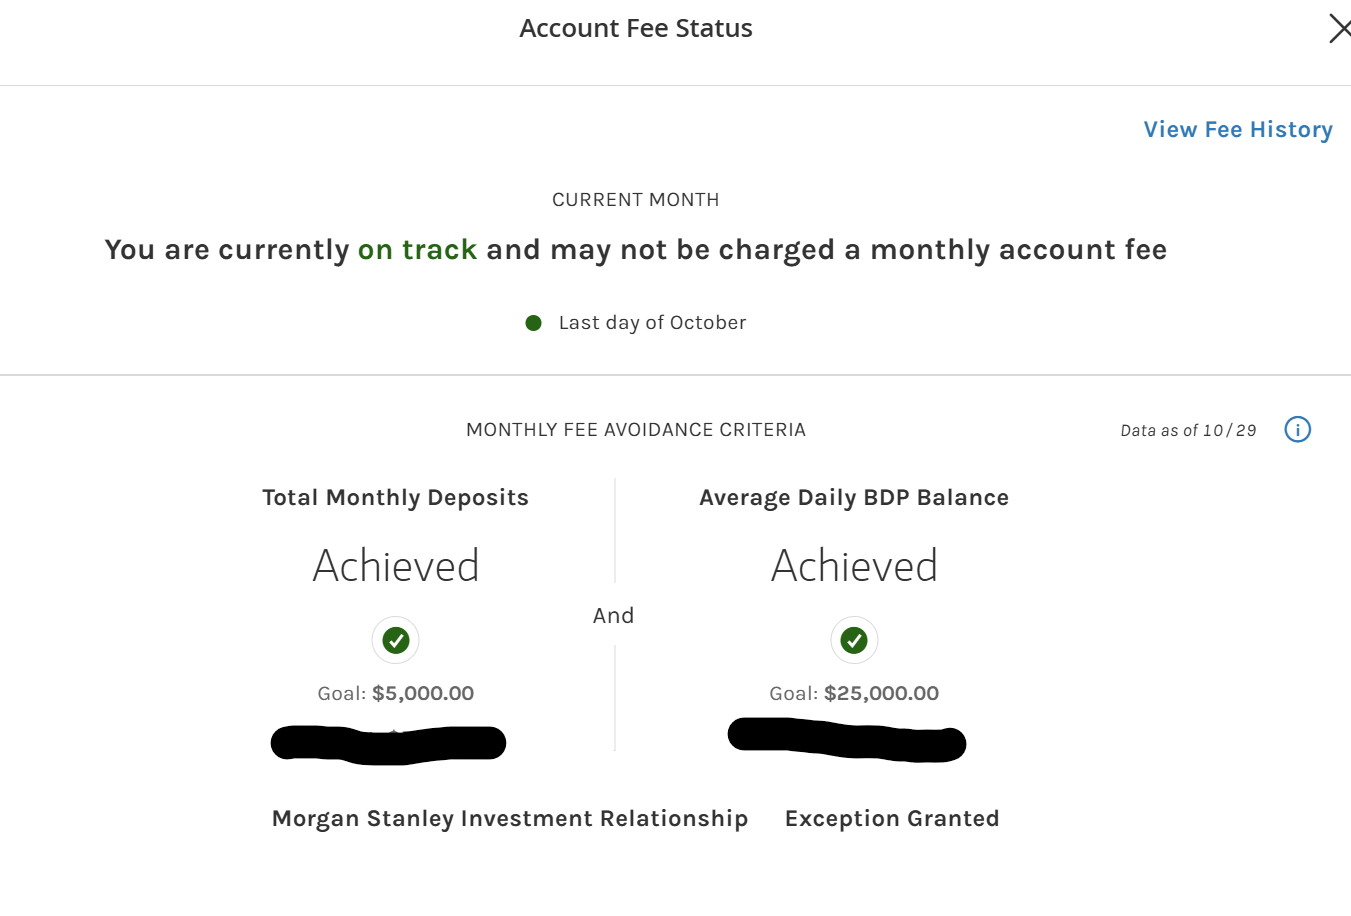Click the CURRENT MONTH label
This screenshot has height=916, width=1351.
(x=636, y=200)
